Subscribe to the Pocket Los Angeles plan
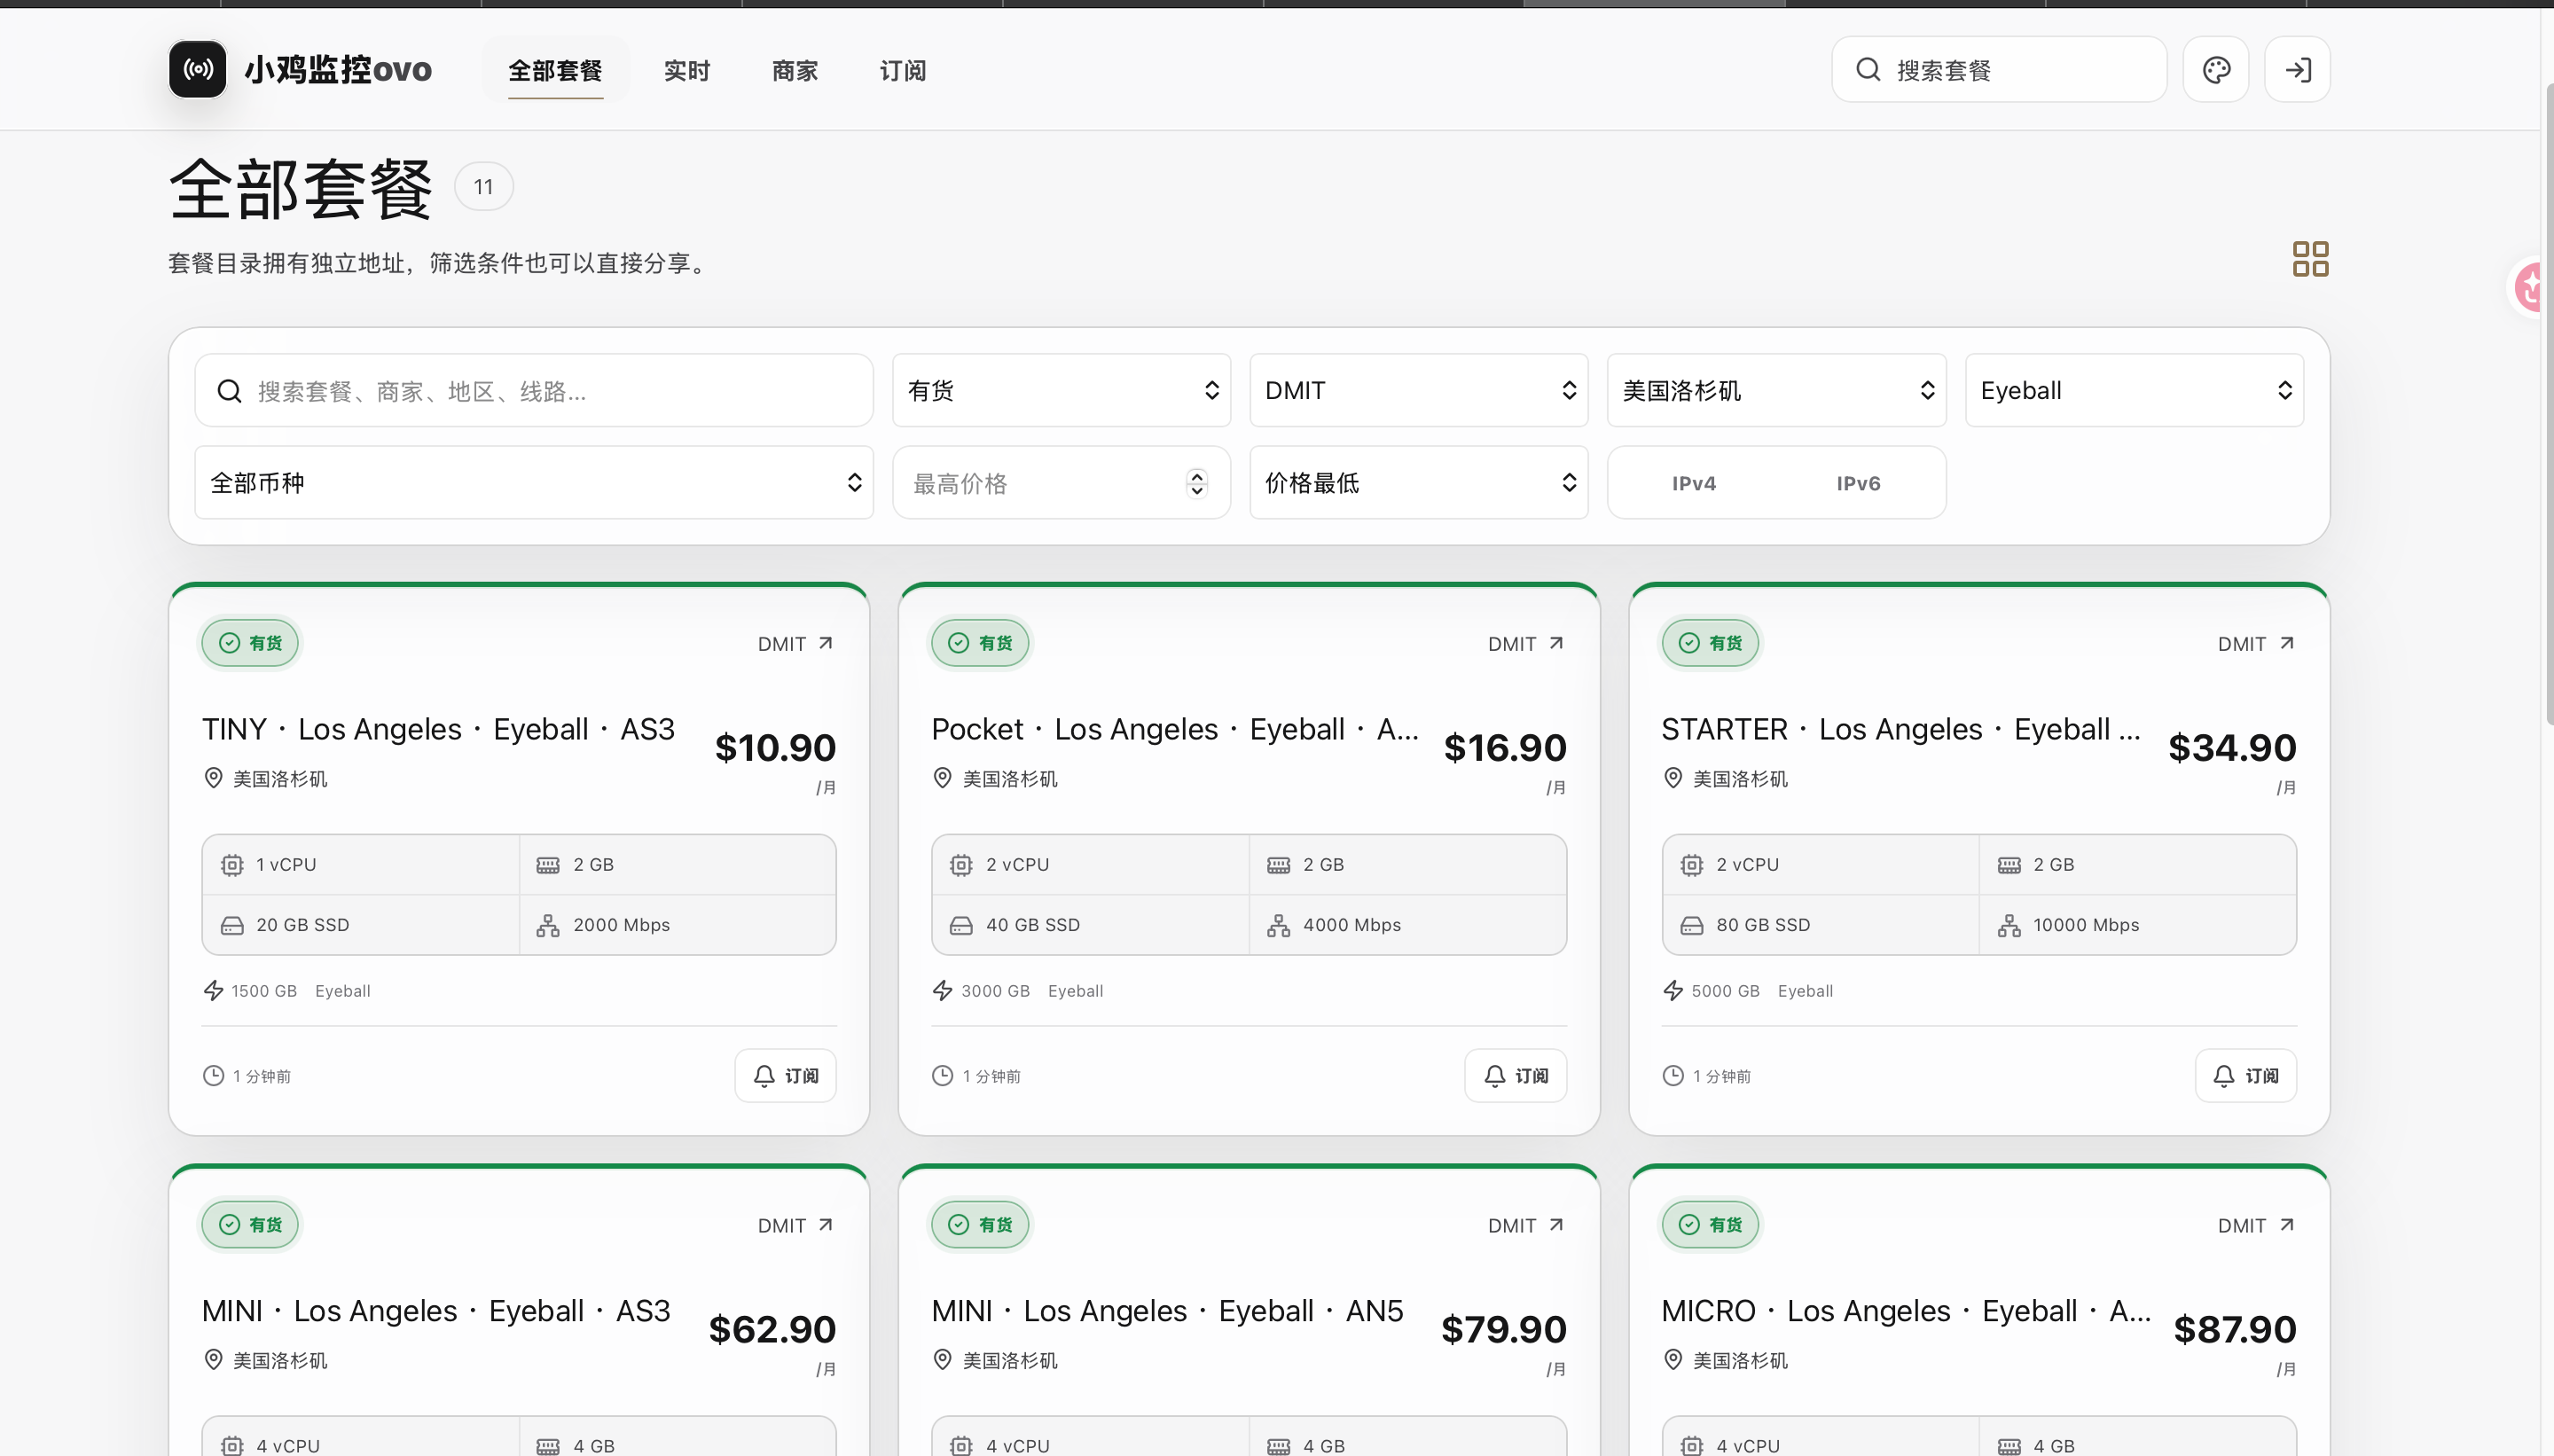 (x=1515, y=1075)
